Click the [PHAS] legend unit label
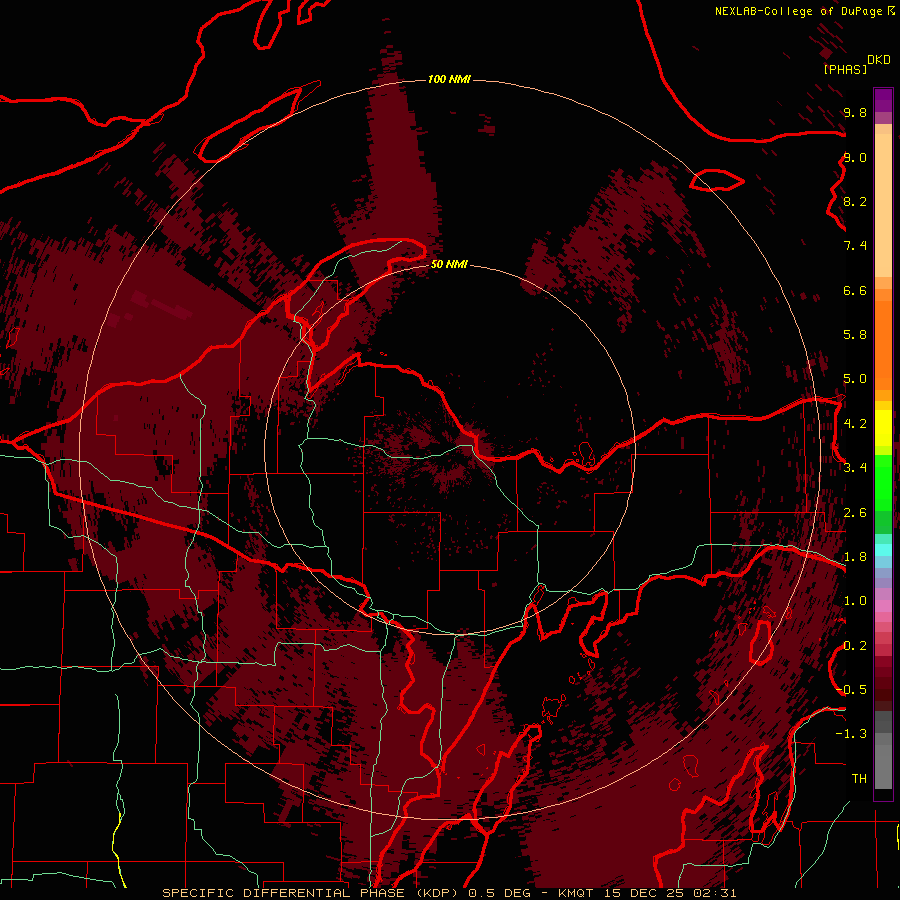 [x=845, y=69]
